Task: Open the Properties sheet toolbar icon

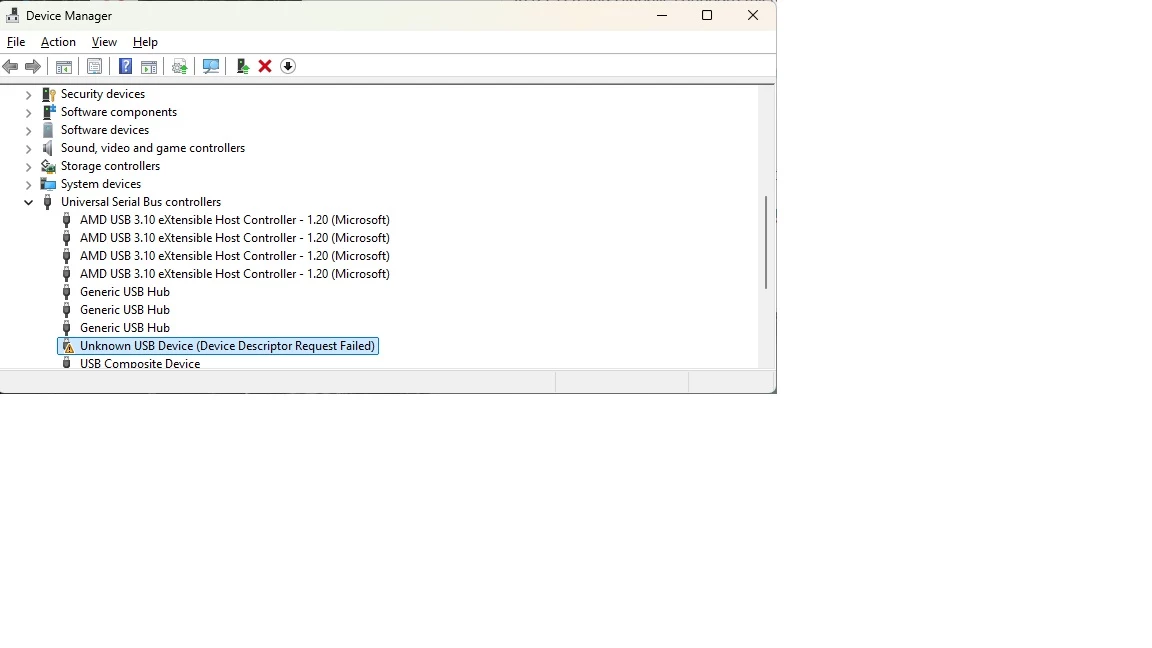Action: point(95,67)
